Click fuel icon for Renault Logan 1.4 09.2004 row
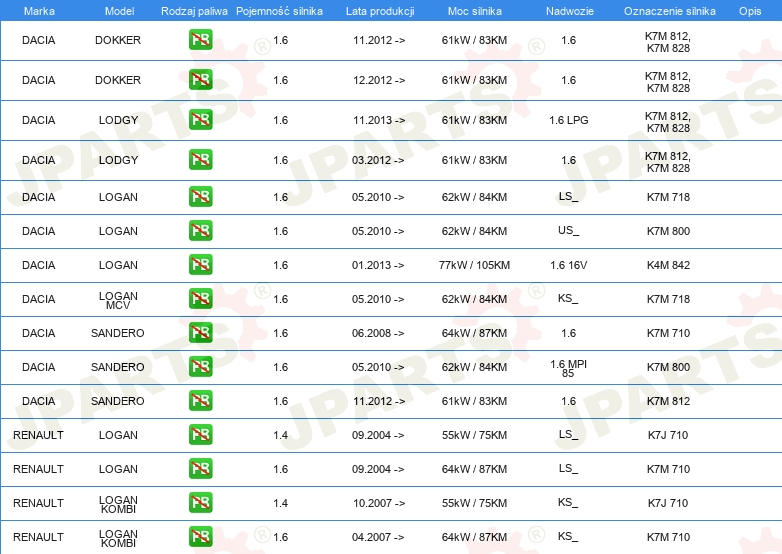This screenshot has height=554, width=782. click(200, 435)
